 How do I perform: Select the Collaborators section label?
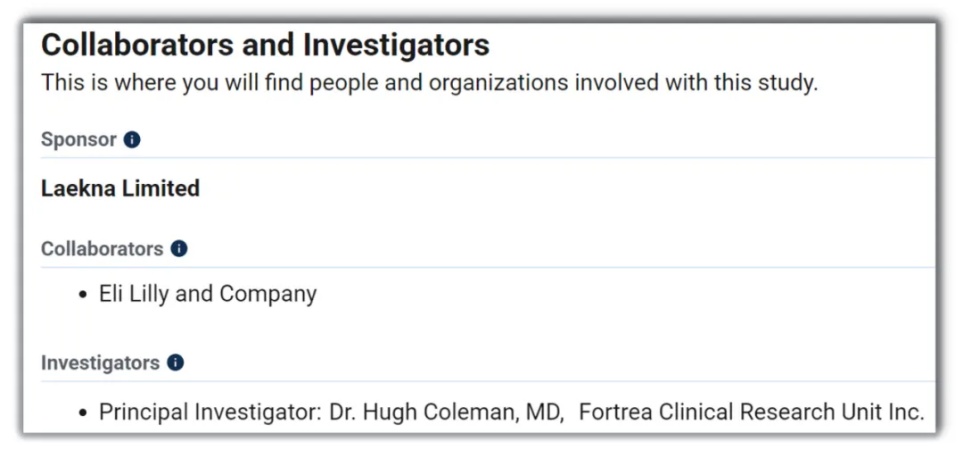pos(102,249)
